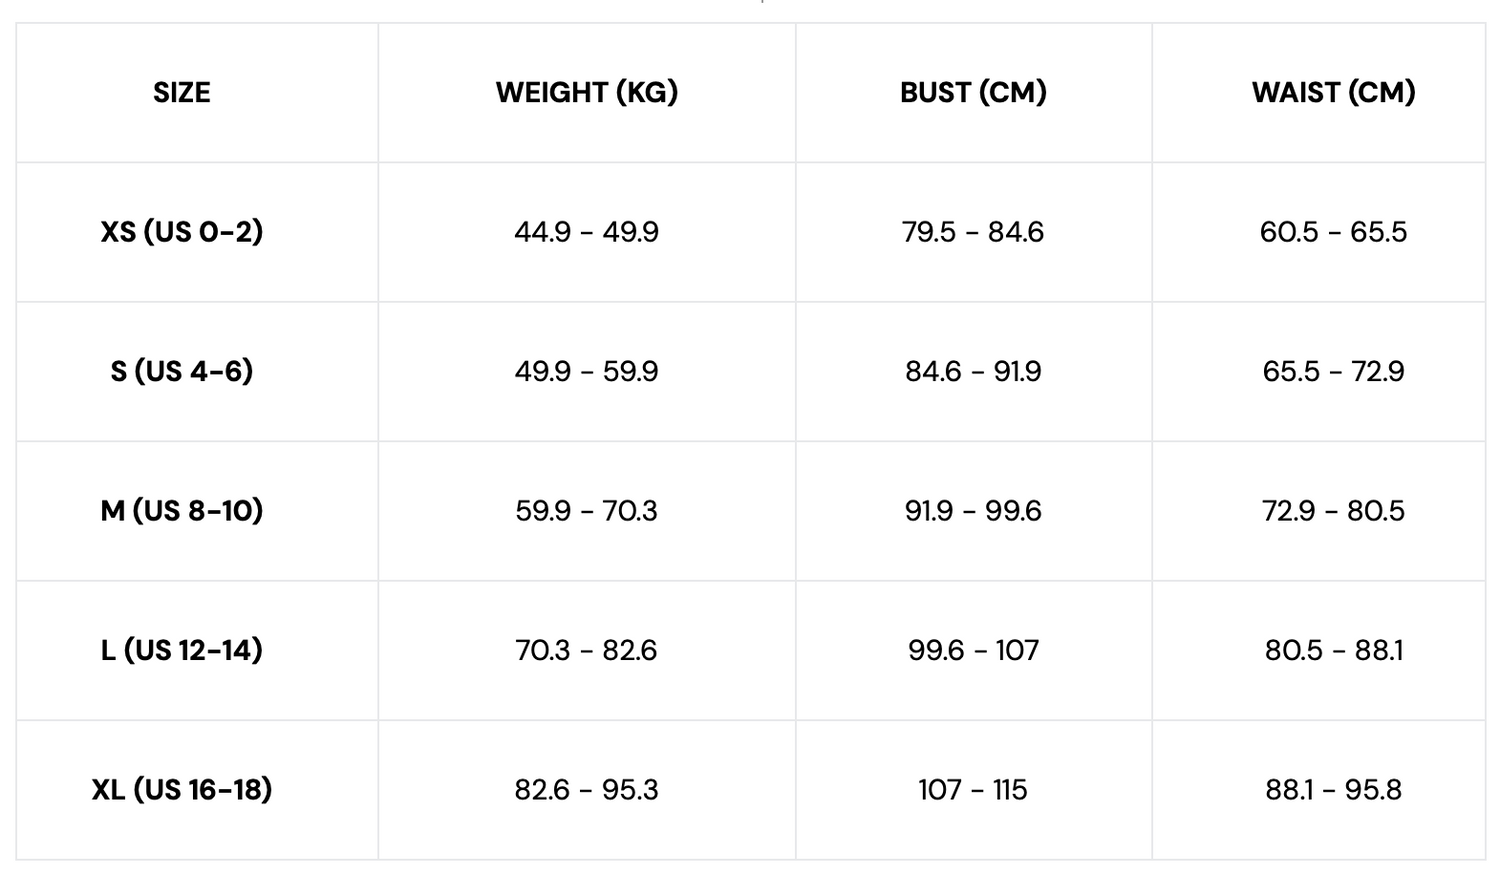The height and width of the screenshot is (896, 1500).
Task: Click the XL waist value 88.1 - 95.8
Action: pyautogui.click(x=1333, y=790)
